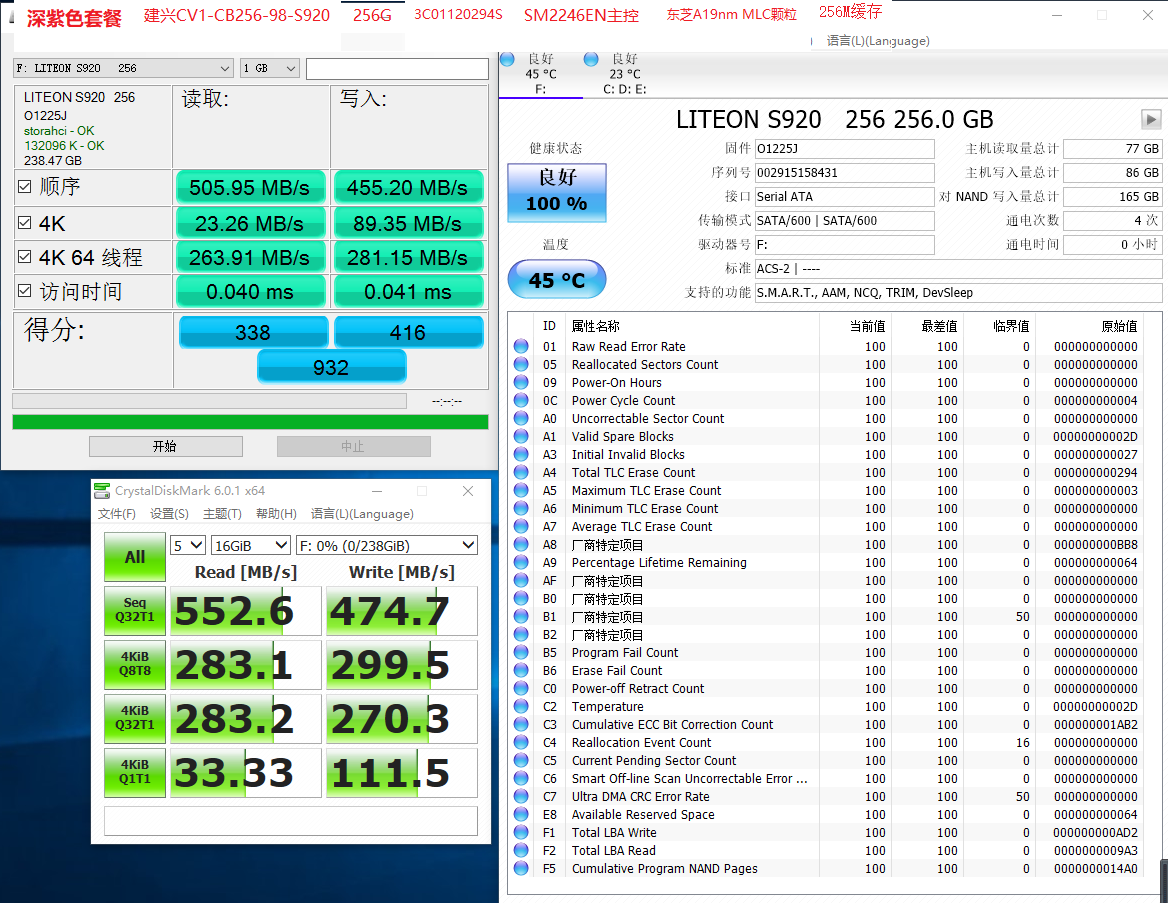The height and width of the screenshot is (903, 1168).
Task: Open the 设置(S) menu in CrystalDiskMark
Action: pos(169,514)
